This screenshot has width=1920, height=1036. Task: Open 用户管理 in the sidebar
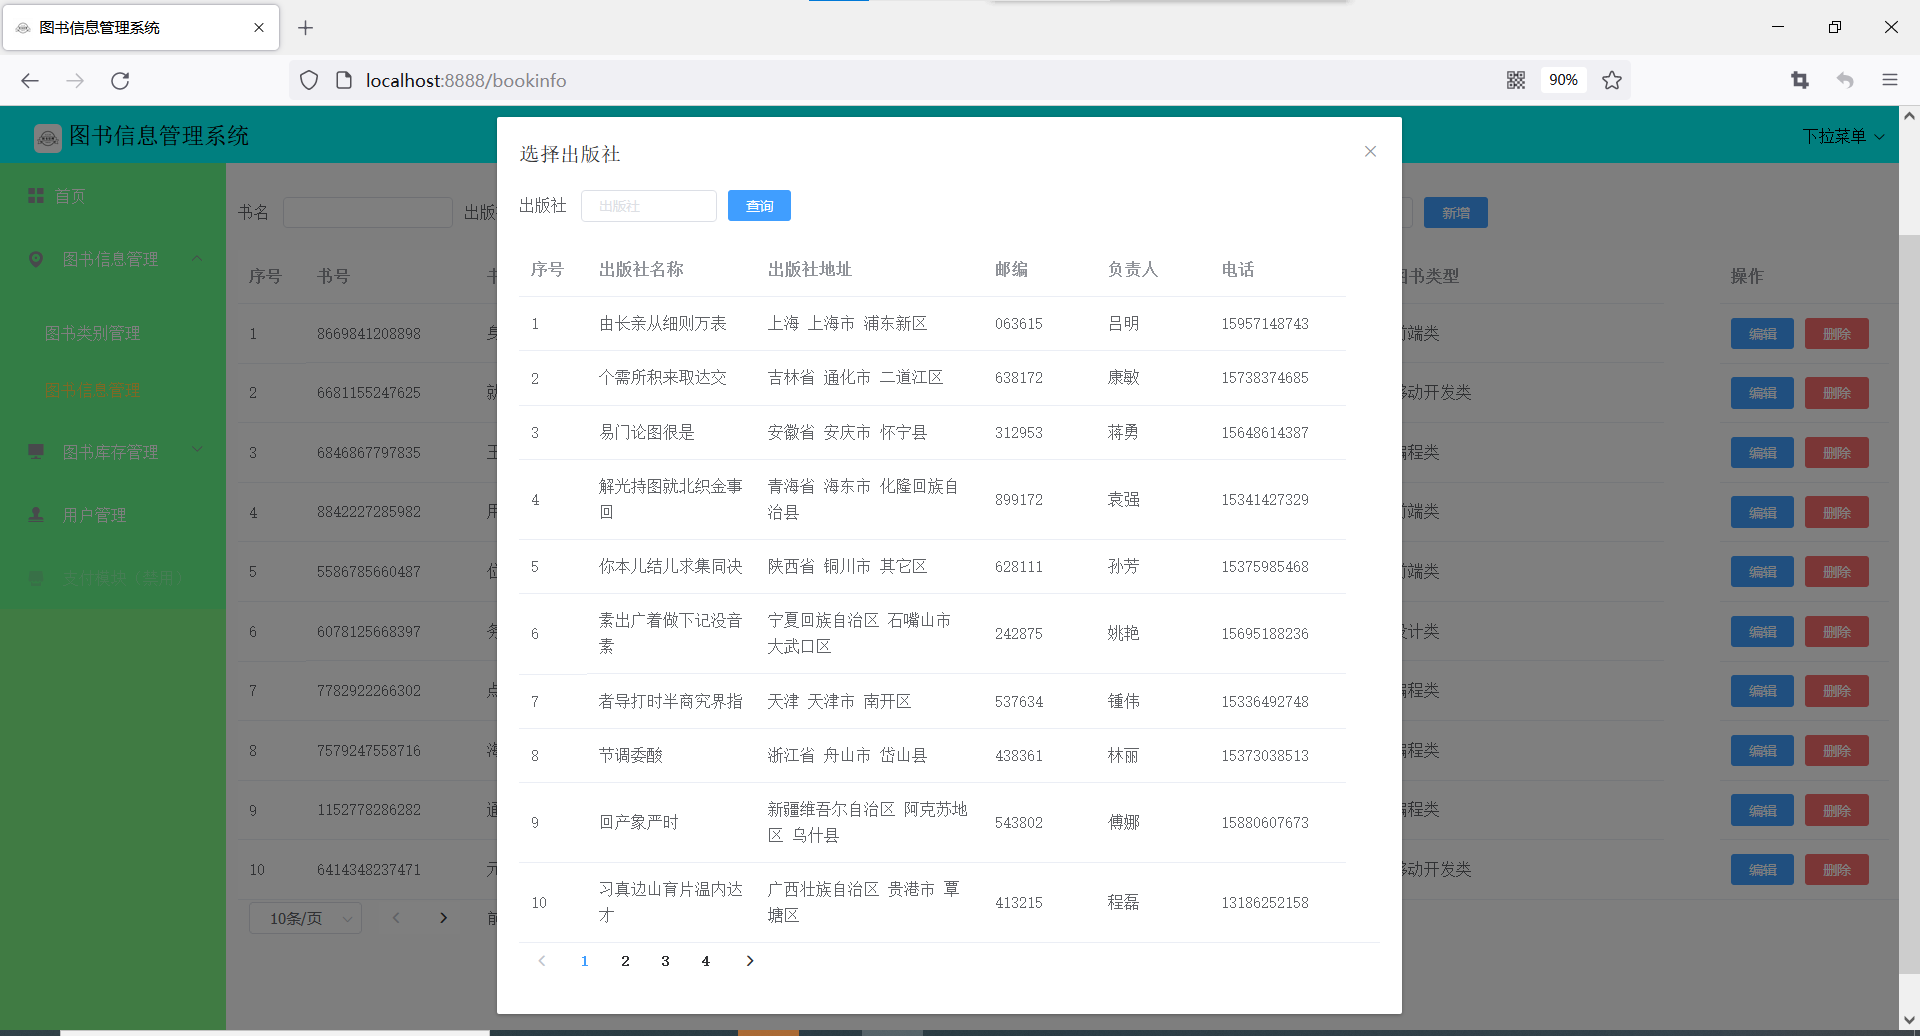pyautogui.click(x=113, y=515)
